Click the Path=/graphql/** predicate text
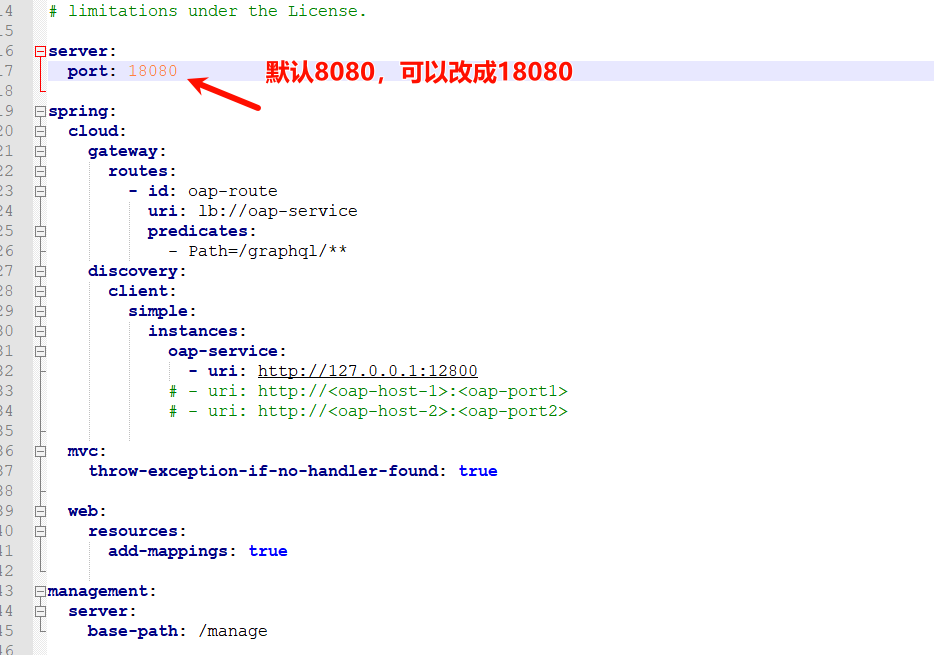The height and width of the screenshot is (655, 934). [x=267, y=251]
